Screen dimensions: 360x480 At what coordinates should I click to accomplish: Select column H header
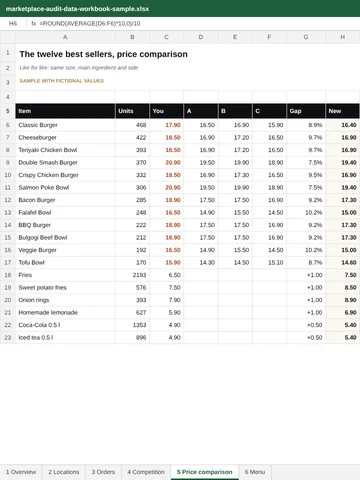[x=342, y=37]
